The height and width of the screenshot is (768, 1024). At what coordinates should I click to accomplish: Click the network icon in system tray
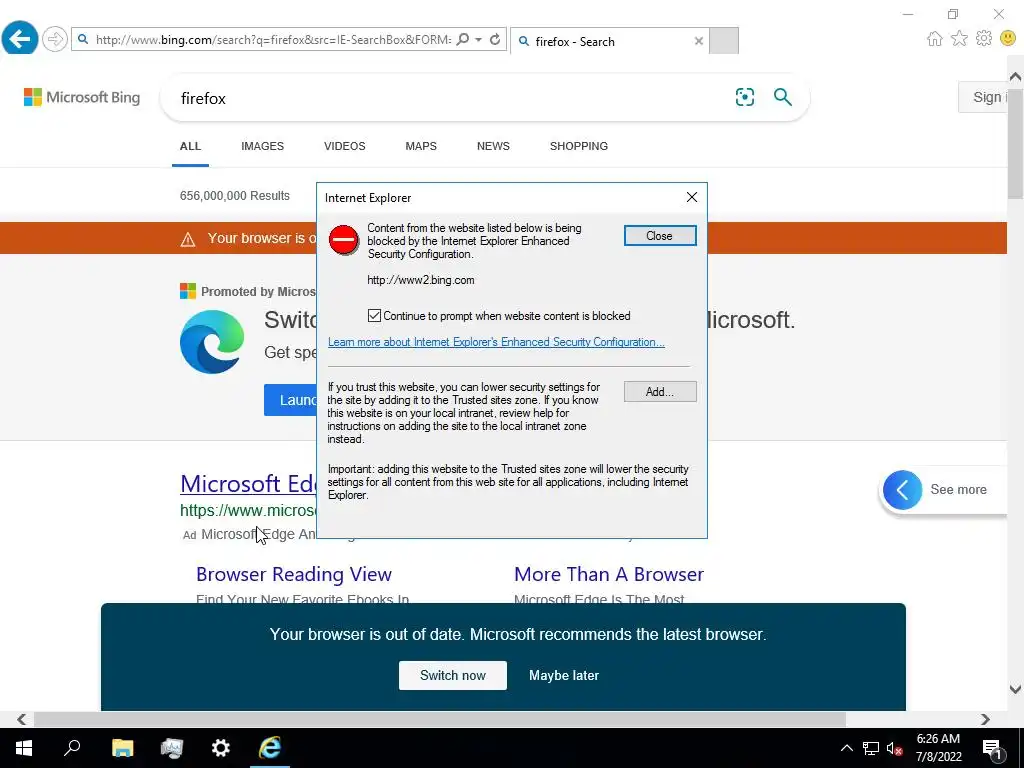click(871, 748)
